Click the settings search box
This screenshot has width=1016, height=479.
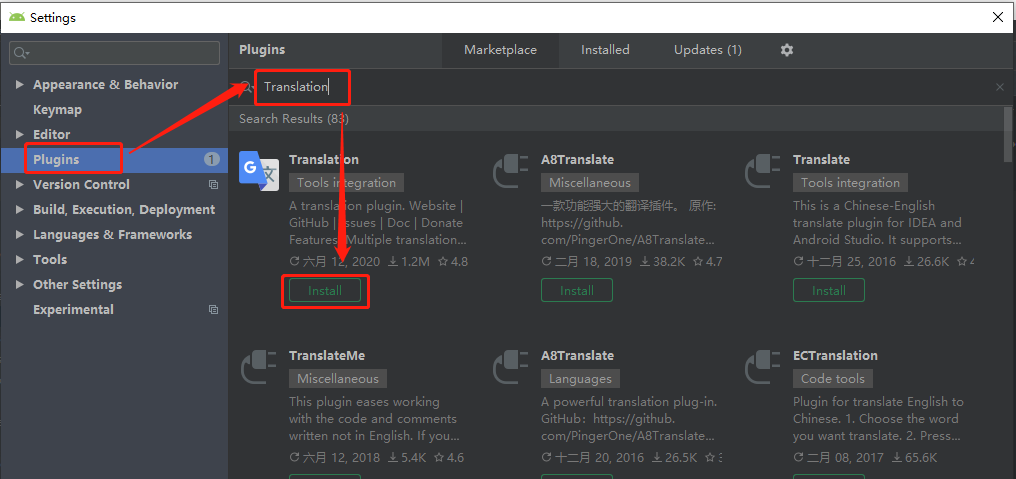(x=114, y=53)
